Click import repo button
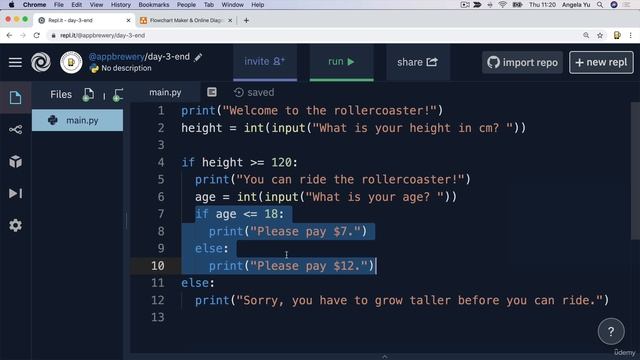This screenshot has width=640, height=360. coord(522,62)
